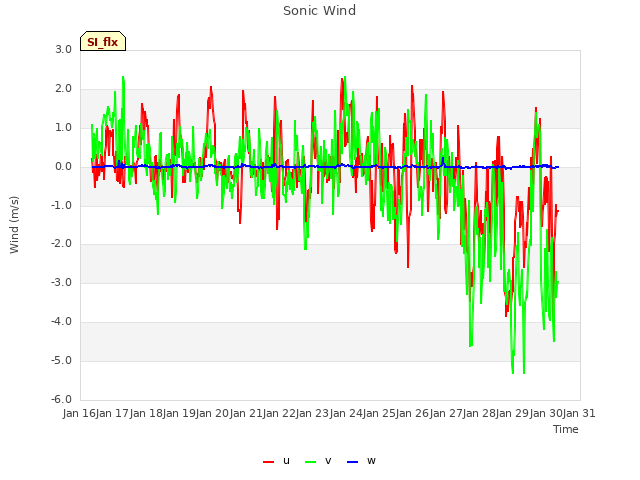Click the Jan 18 tick label
640x480 pixels.
146,413
